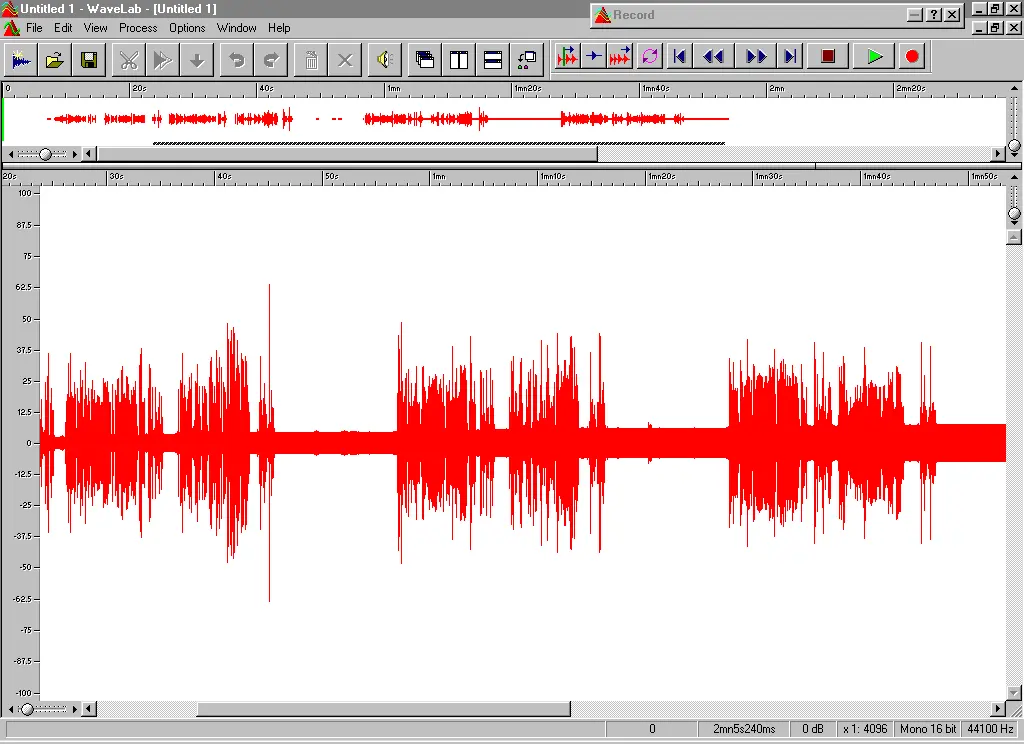This screenshot has height=744, width=1024.
Task: Open the Window menu
Action: pyautogui.click(x=236, y=28)
